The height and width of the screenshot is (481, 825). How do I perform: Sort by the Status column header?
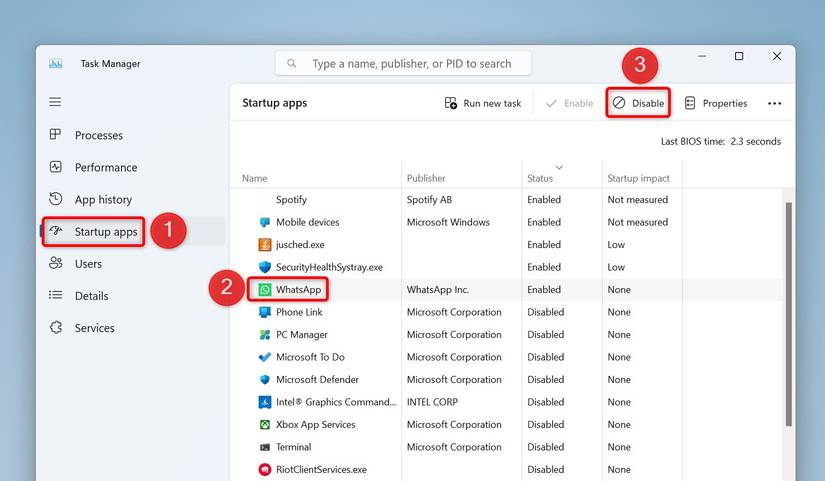[x=540, y=178]
